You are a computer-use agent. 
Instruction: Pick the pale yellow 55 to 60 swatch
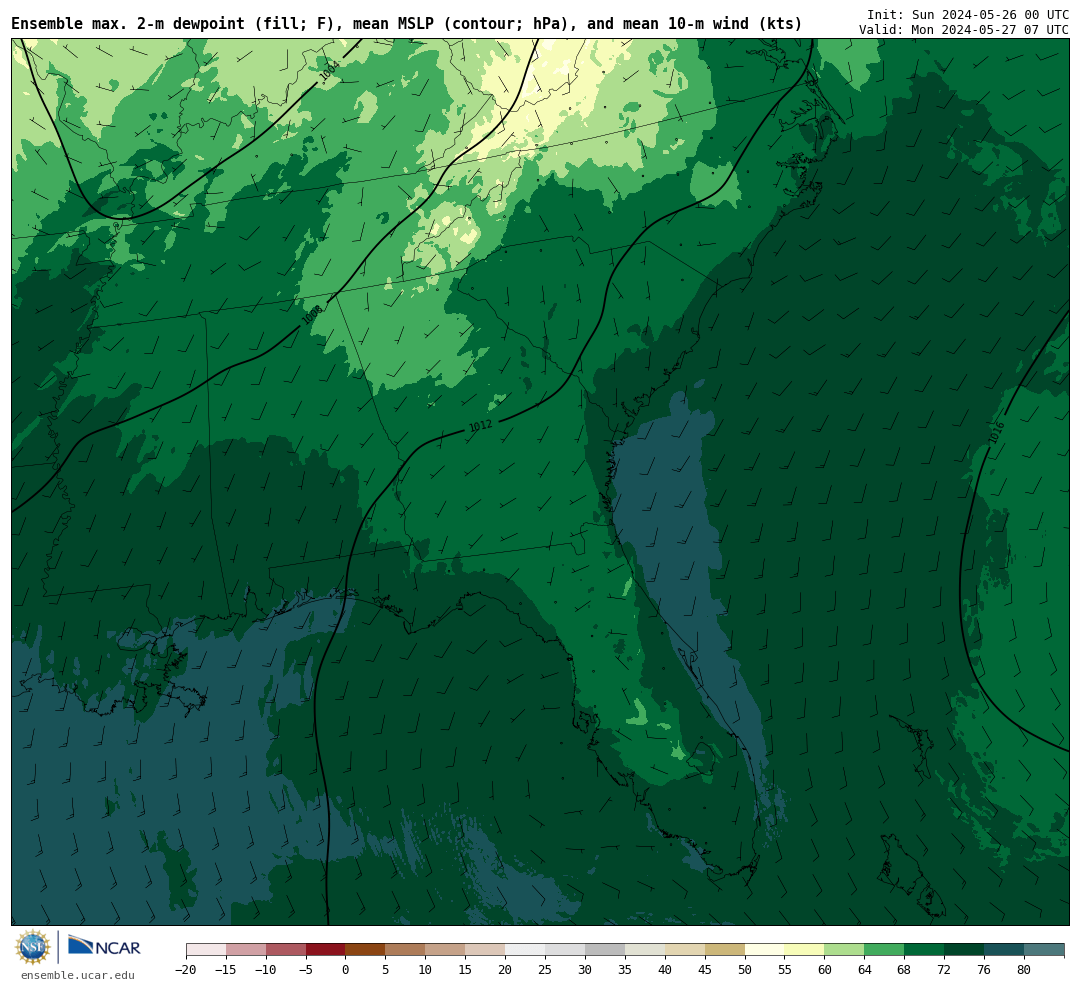pyautogui.click(x=804, y=950)
